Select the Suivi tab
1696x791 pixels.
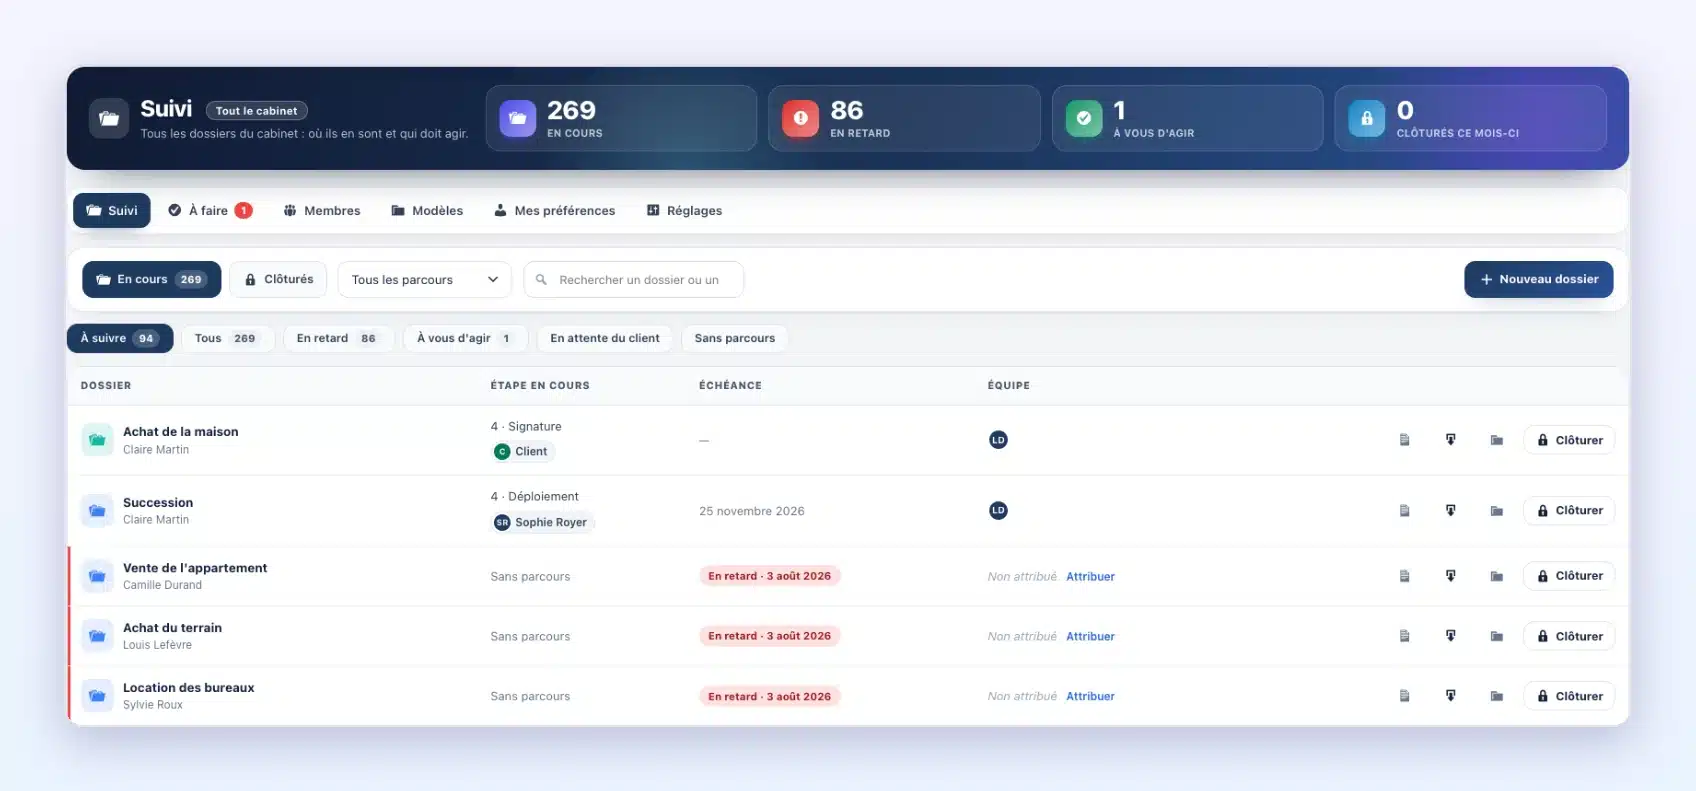[112, 211]
